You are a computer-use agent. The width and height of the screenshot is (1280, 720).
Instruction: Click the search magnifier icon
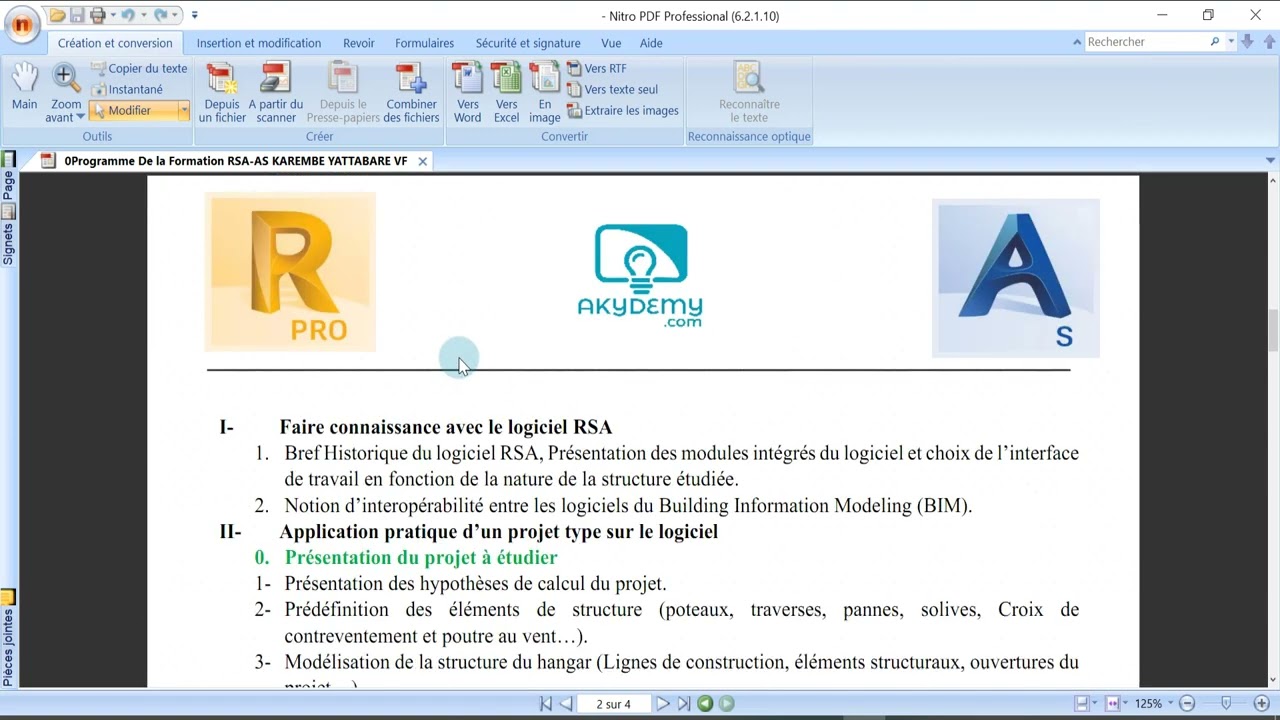[1215, 42]
